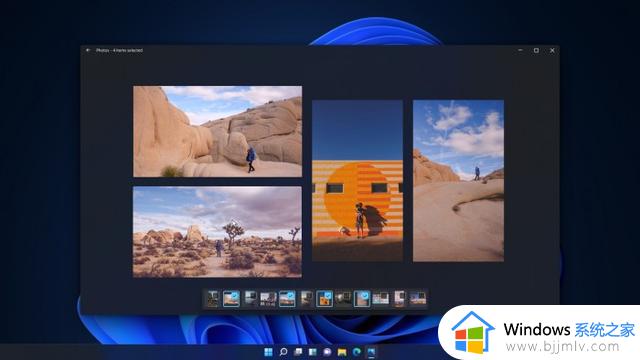The width and height of the screenshot is (640, 360).
Task: Uncheck the checkmark on orange wall thumbnail
Action: pos(328,296)
